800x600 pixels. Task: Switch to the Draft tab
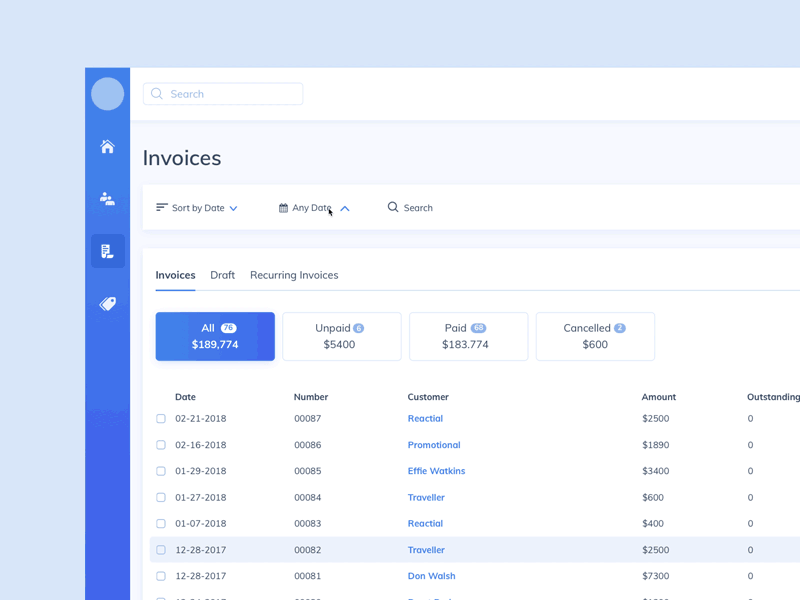click(222, 275)
